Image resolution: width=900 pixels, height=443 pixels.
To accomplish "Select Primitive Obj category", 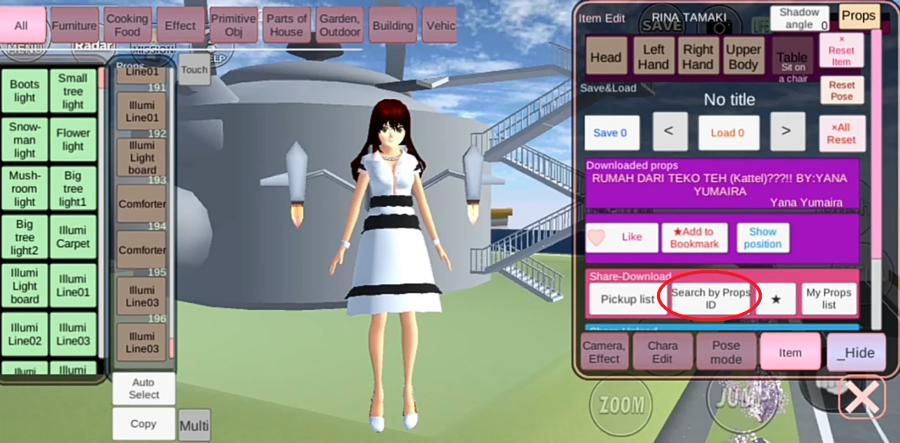I will (234, 25).
